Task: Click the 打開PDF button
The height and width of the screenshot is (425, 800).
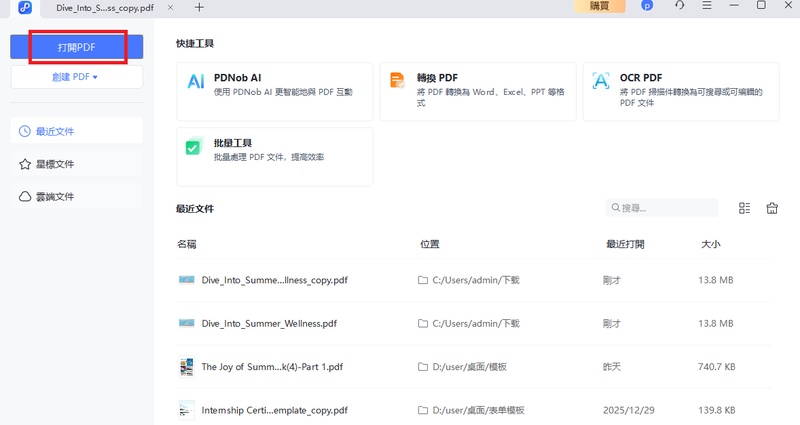Action: tap(77, 47)
